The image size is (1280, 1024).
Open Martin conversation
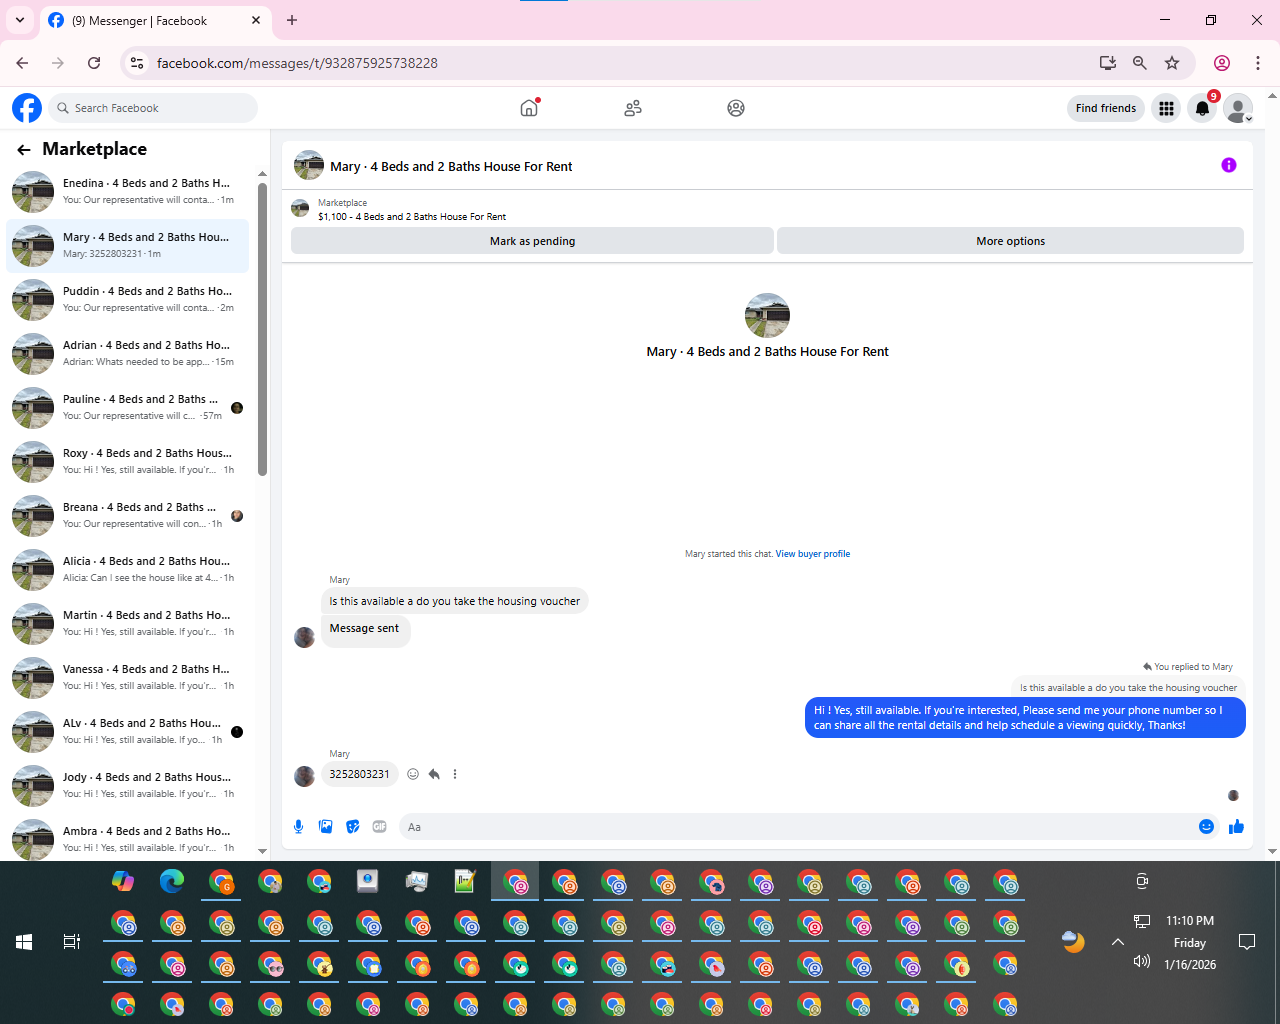[128, 624]
